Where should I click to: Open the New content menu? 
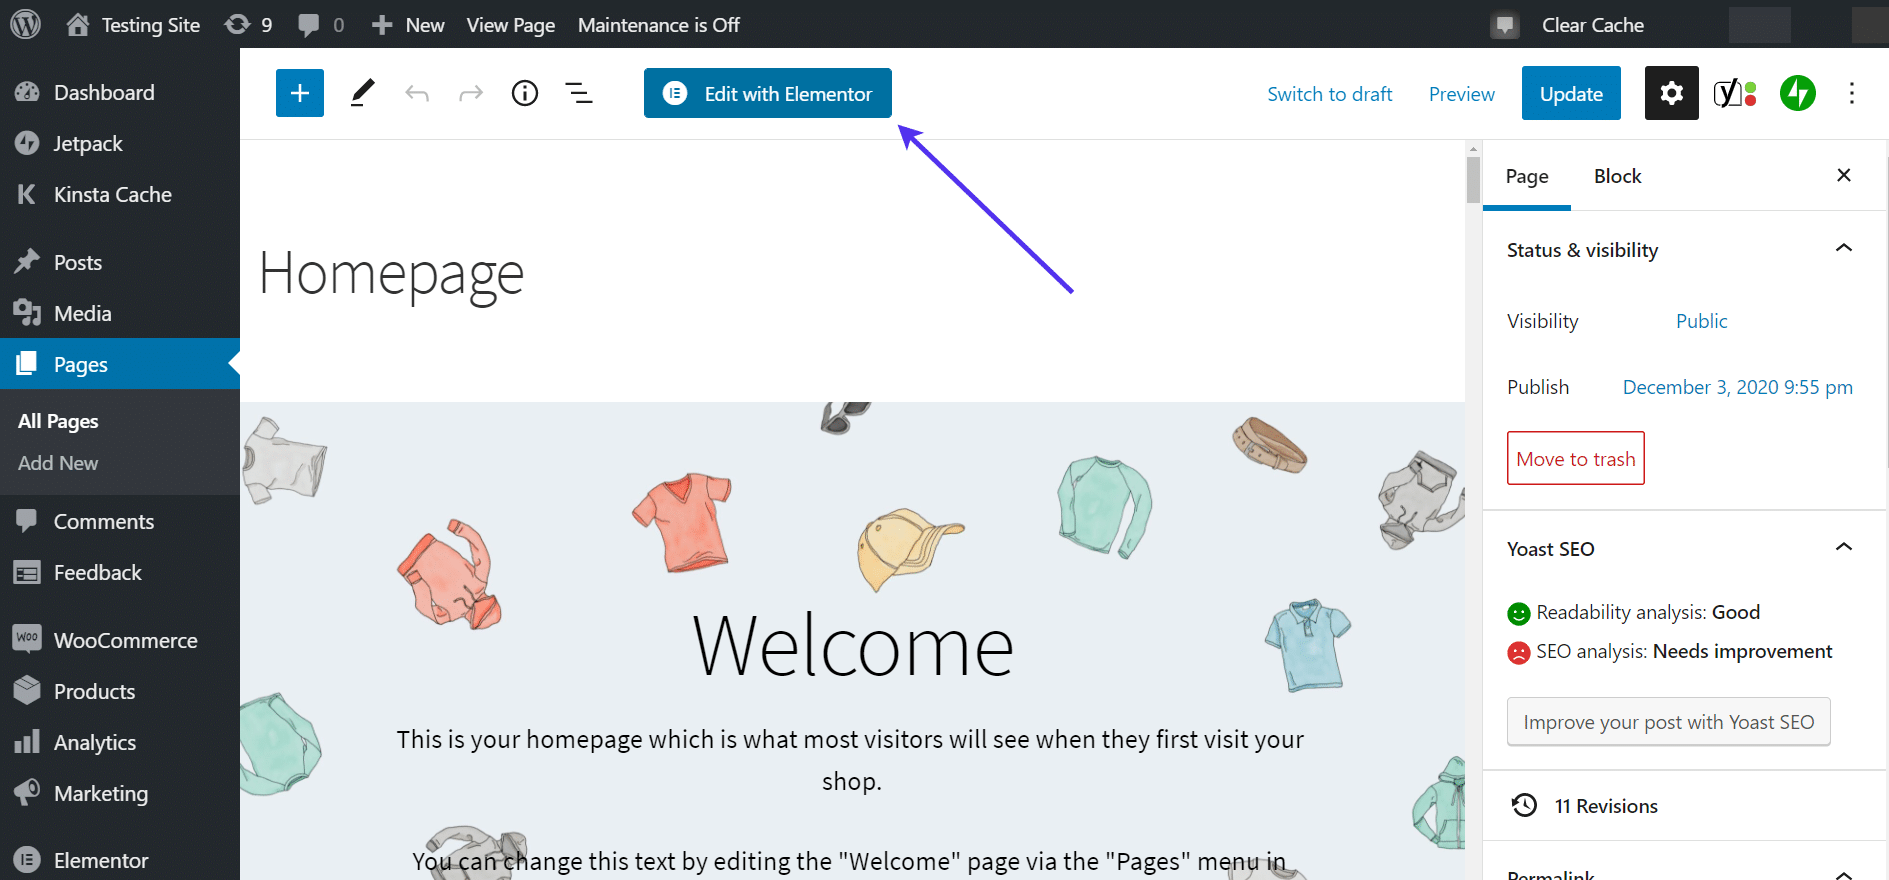point(407,25)
